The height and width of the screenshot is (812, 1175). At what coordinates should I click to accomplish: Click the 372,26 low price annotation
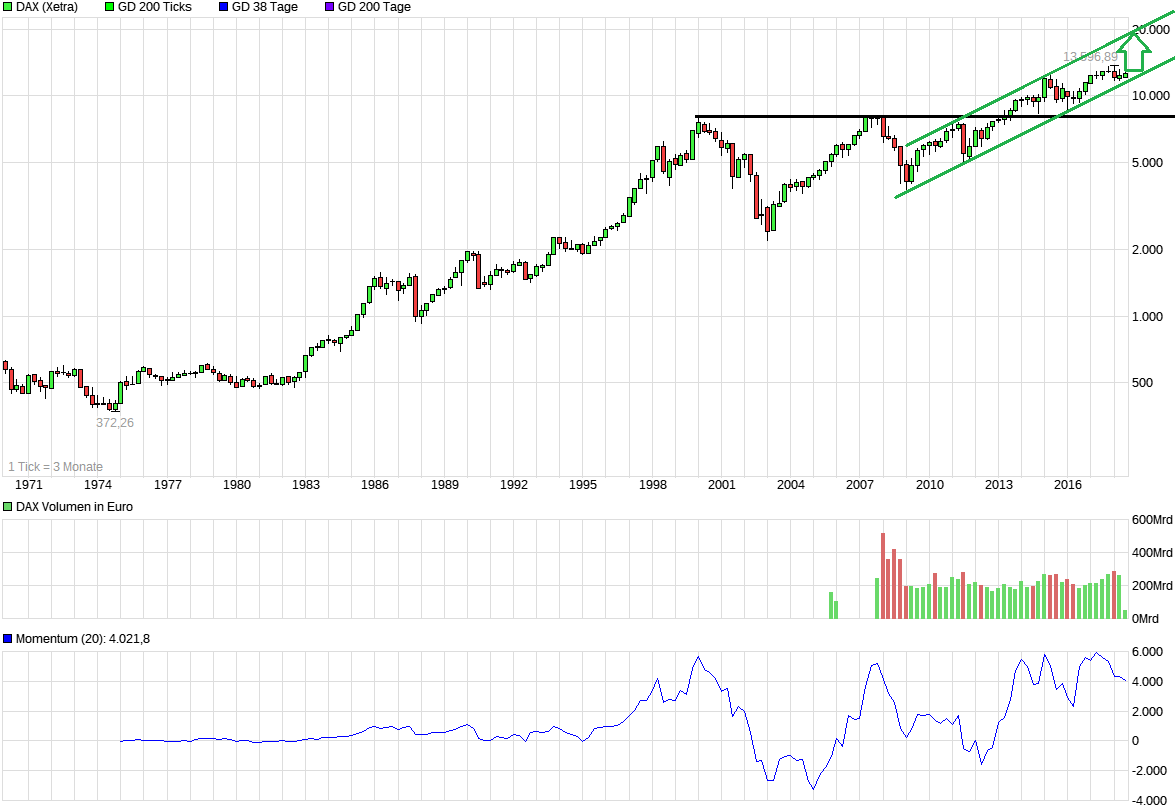pyautogui.click(x=115, y=423)
